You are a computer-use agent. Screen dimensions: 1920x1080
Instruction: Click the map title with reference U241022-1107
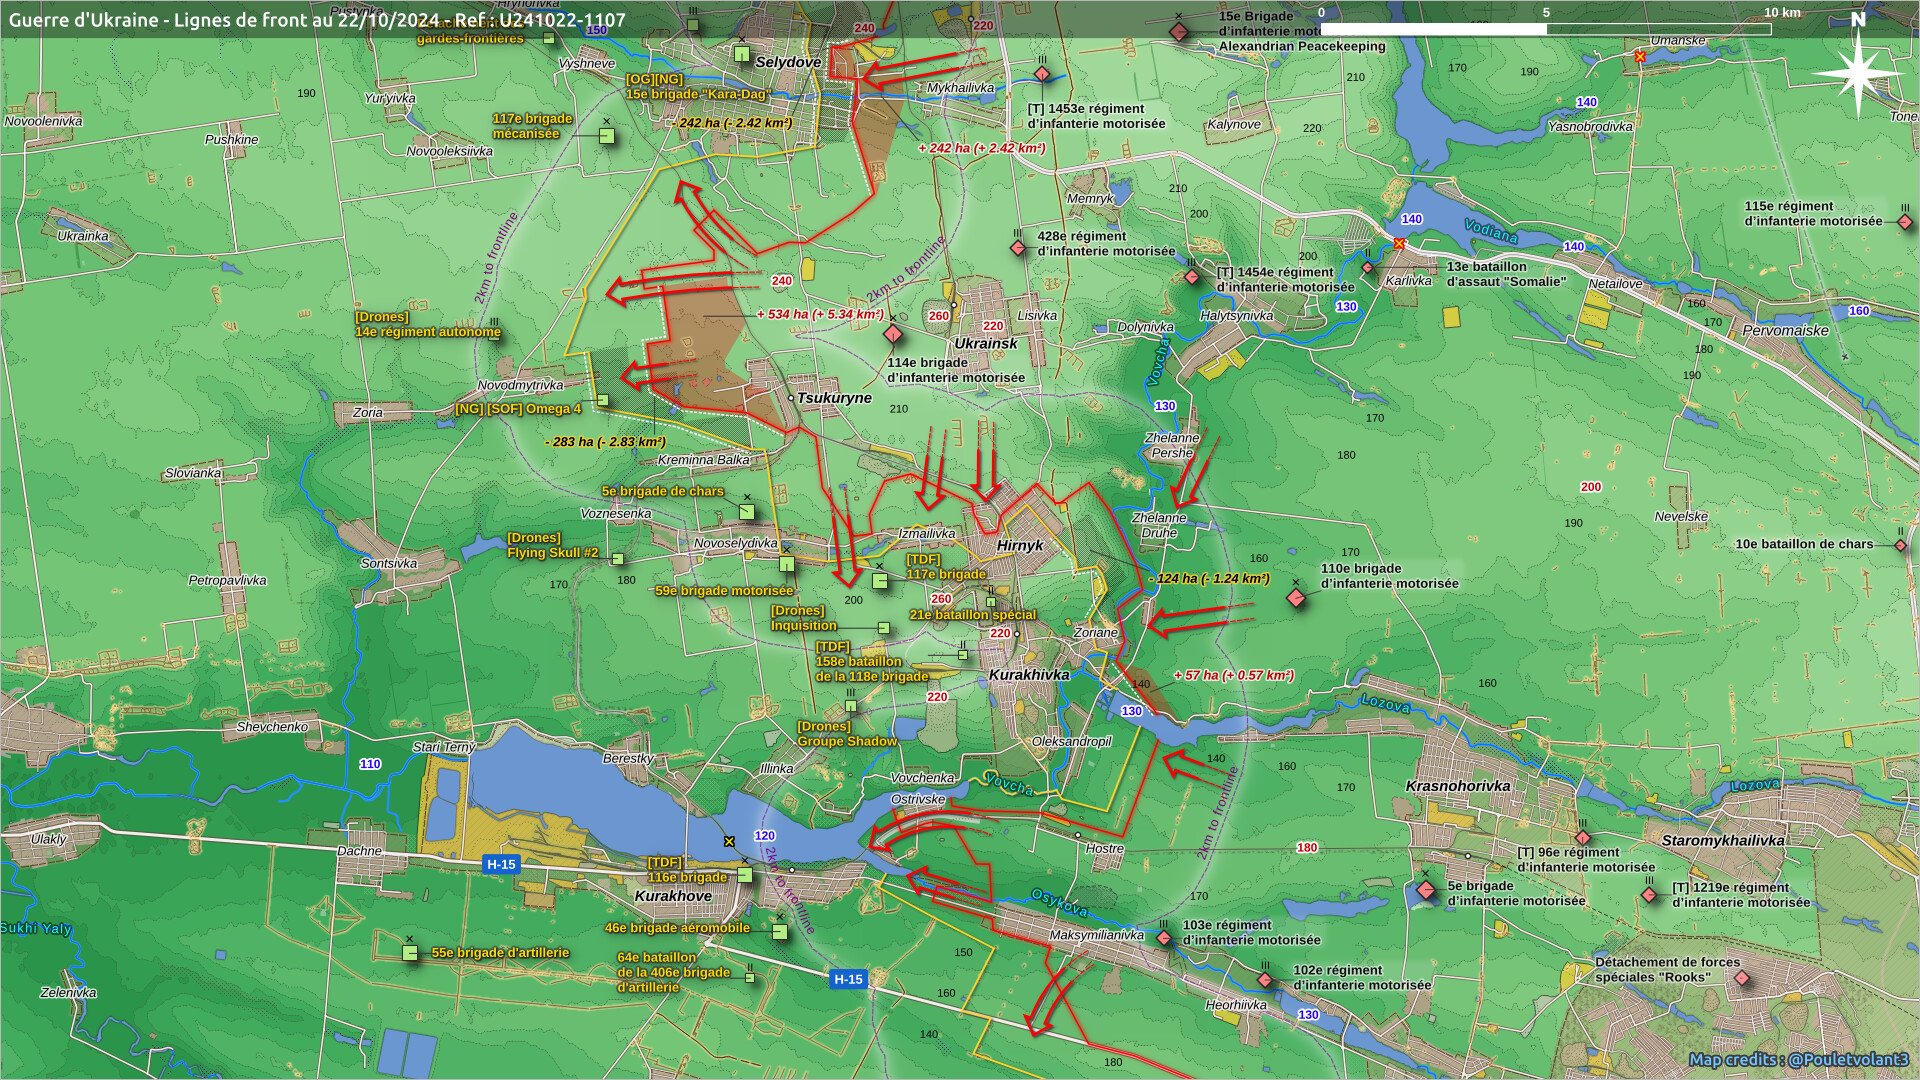coord(317,20)
